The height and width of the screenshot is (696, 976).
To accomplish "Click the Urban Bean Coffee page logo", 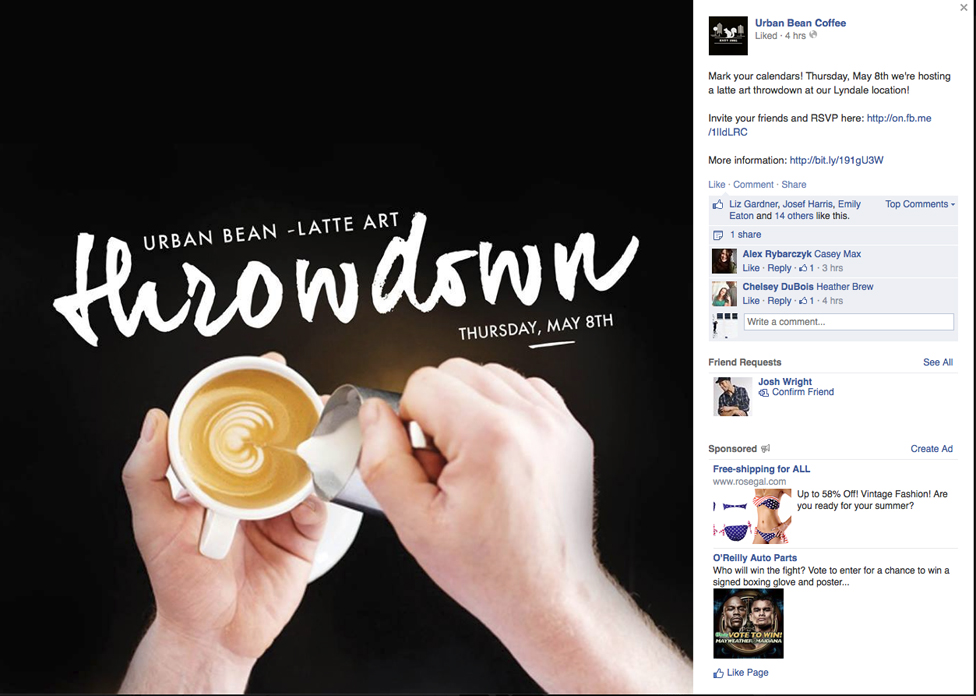I will (728, 35).
